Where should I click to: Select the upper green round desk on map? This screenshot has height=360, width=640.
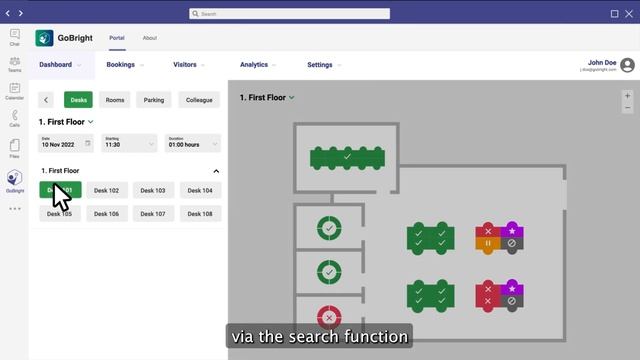(329, 228)
